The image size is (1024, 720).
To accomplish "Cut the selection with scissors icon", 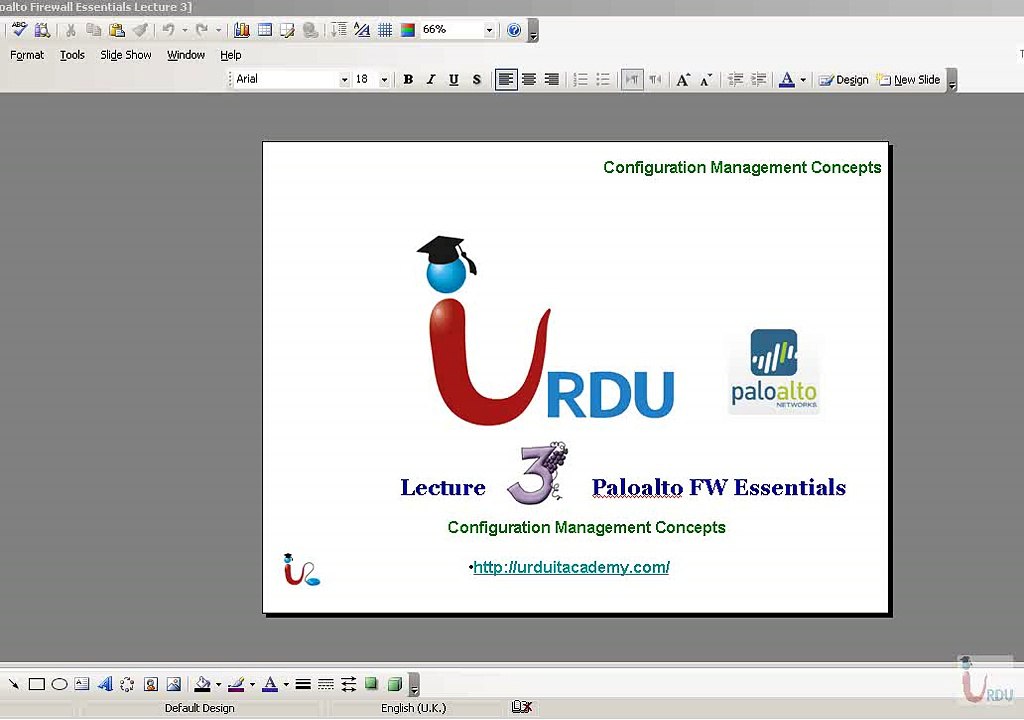I will [71, 30].
